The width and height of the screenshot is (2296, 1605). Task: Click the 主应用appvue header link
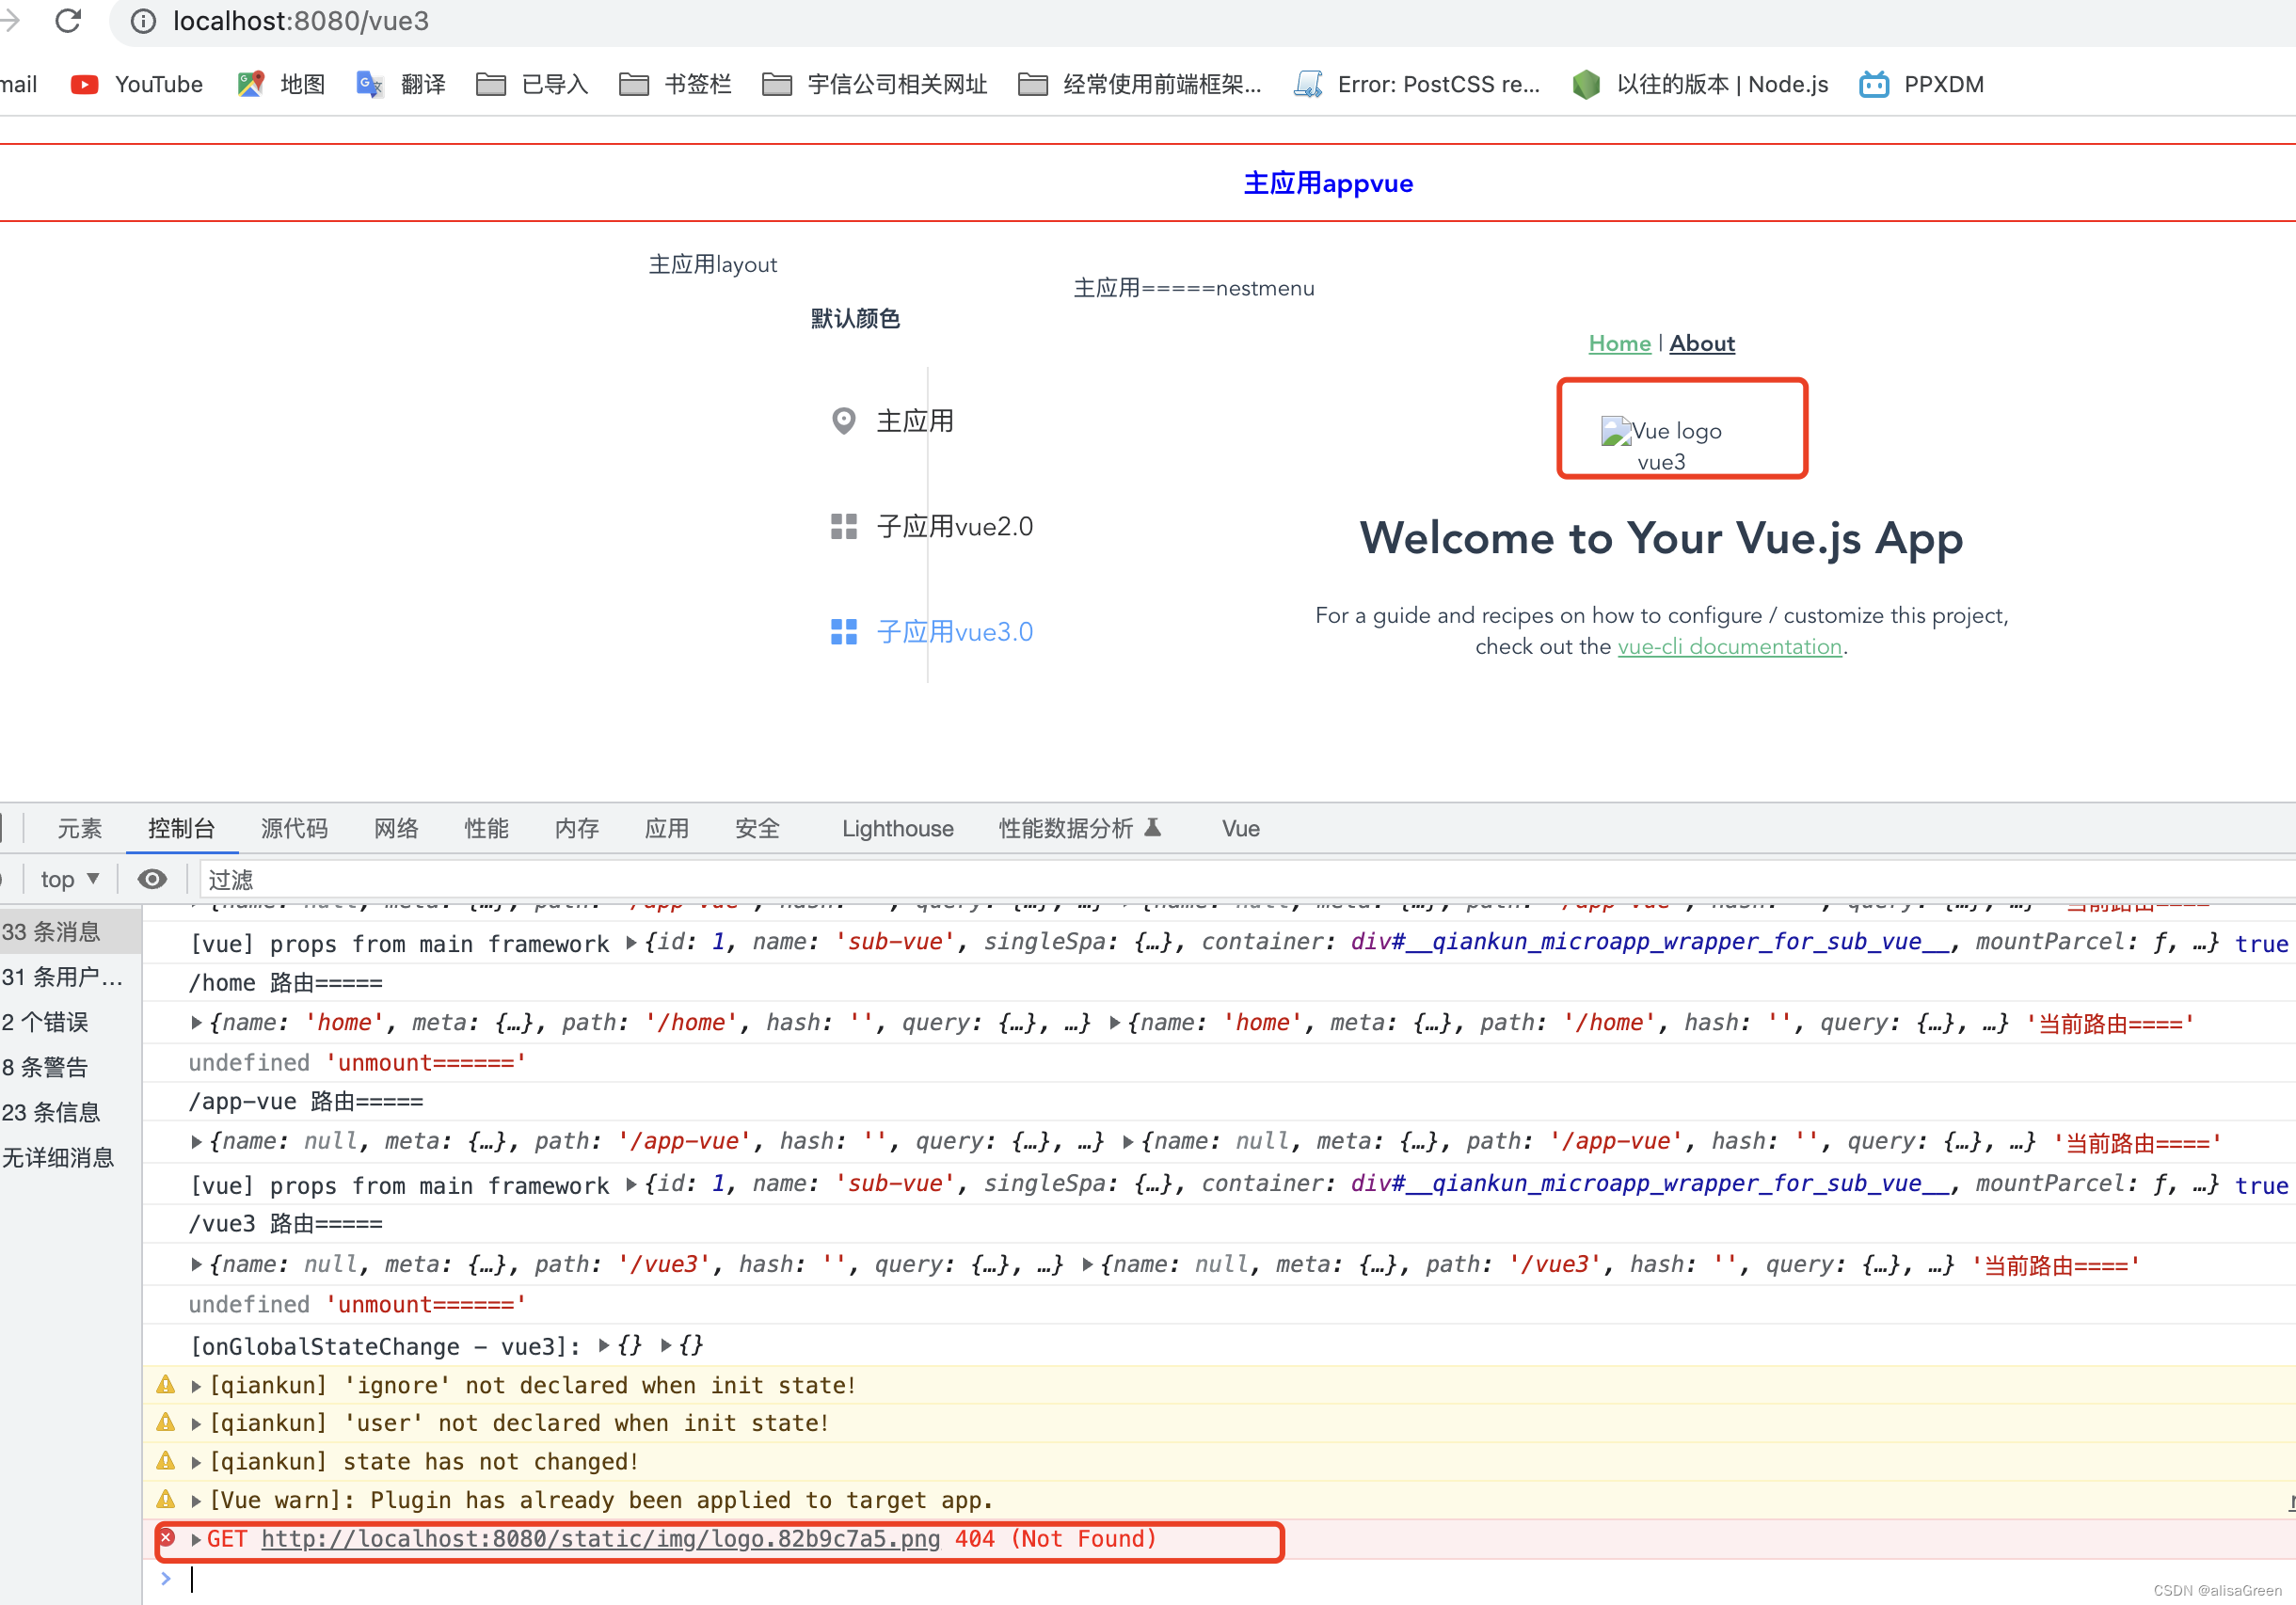coord(1328,183)
